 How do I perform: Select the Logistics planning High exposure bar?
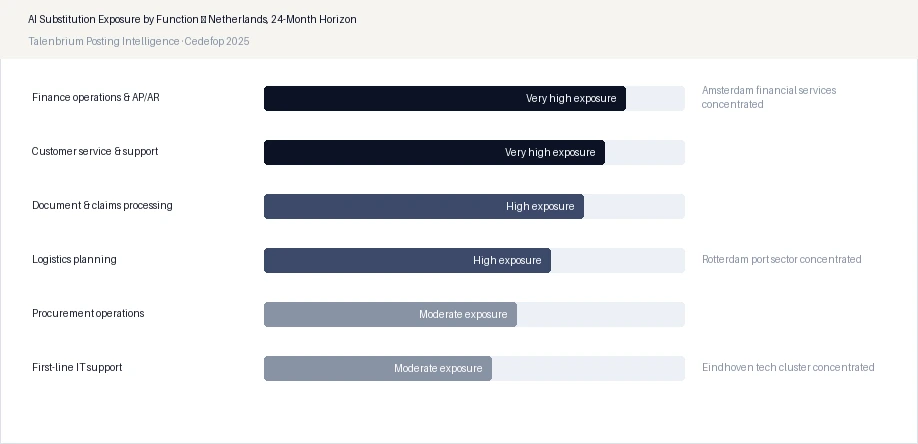coord(407,260)
